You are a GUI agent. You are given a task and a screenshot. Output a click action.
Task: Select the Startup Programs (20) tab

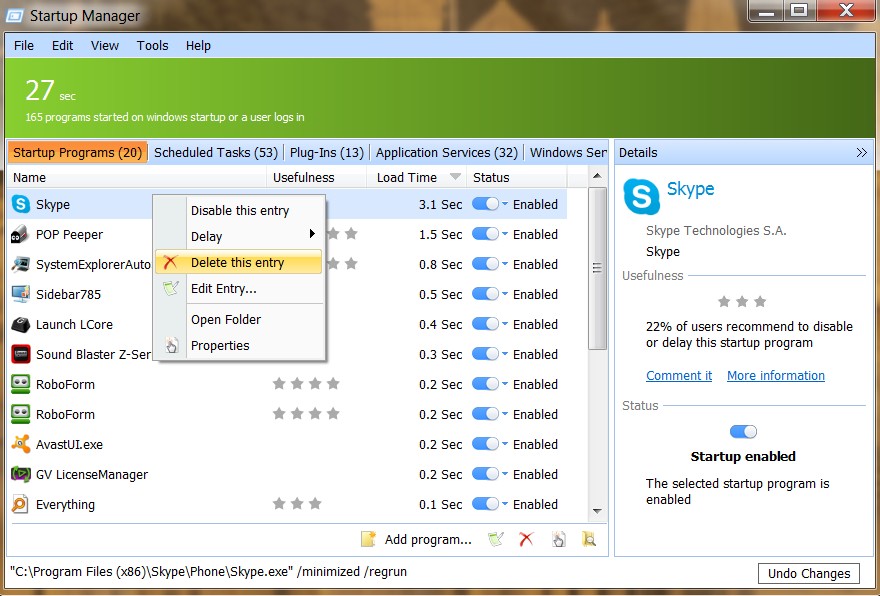click(77, 152)
